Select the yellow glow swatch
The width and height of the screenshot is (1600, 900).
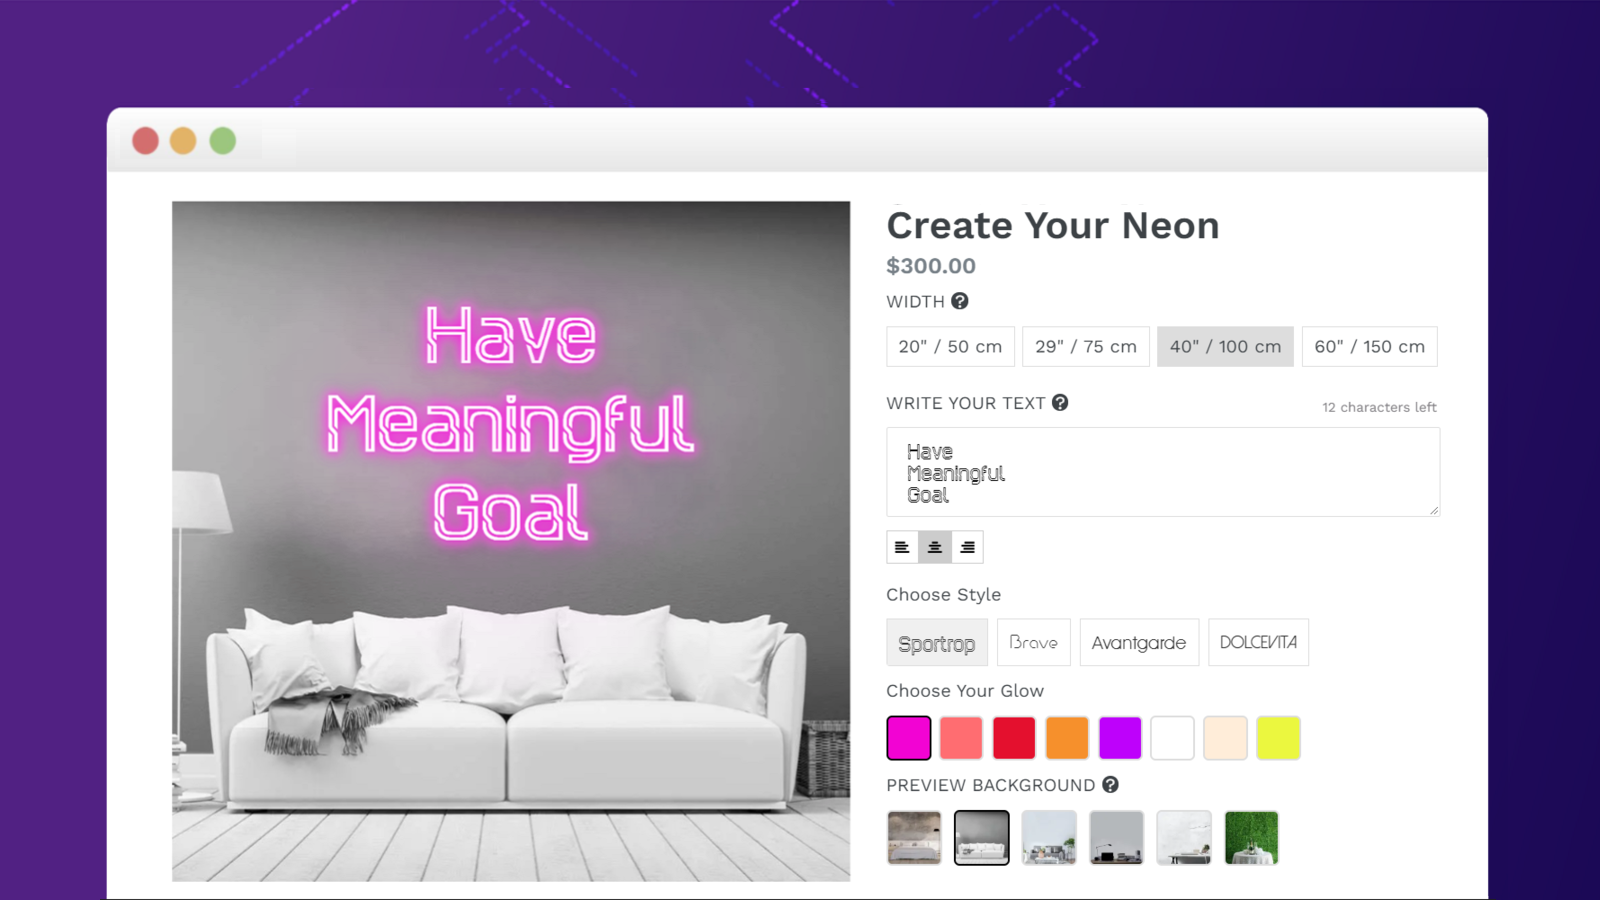pyautogui.click(x=1278, y=737)
